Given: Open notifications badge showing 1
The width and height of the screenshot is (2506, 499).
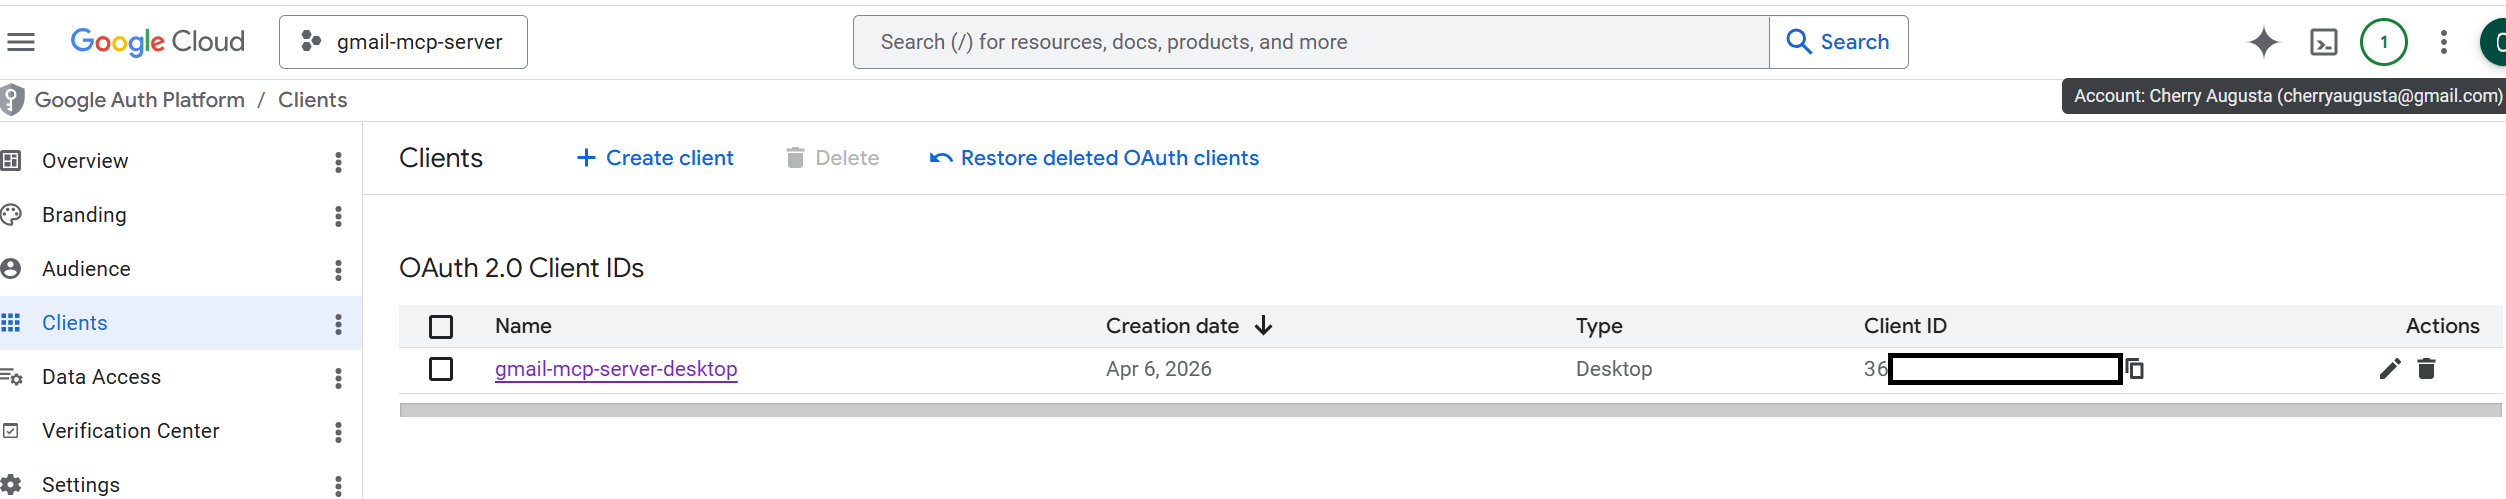Looking at the screenshot, I should pyautogui.click(x=2384, y=42).
